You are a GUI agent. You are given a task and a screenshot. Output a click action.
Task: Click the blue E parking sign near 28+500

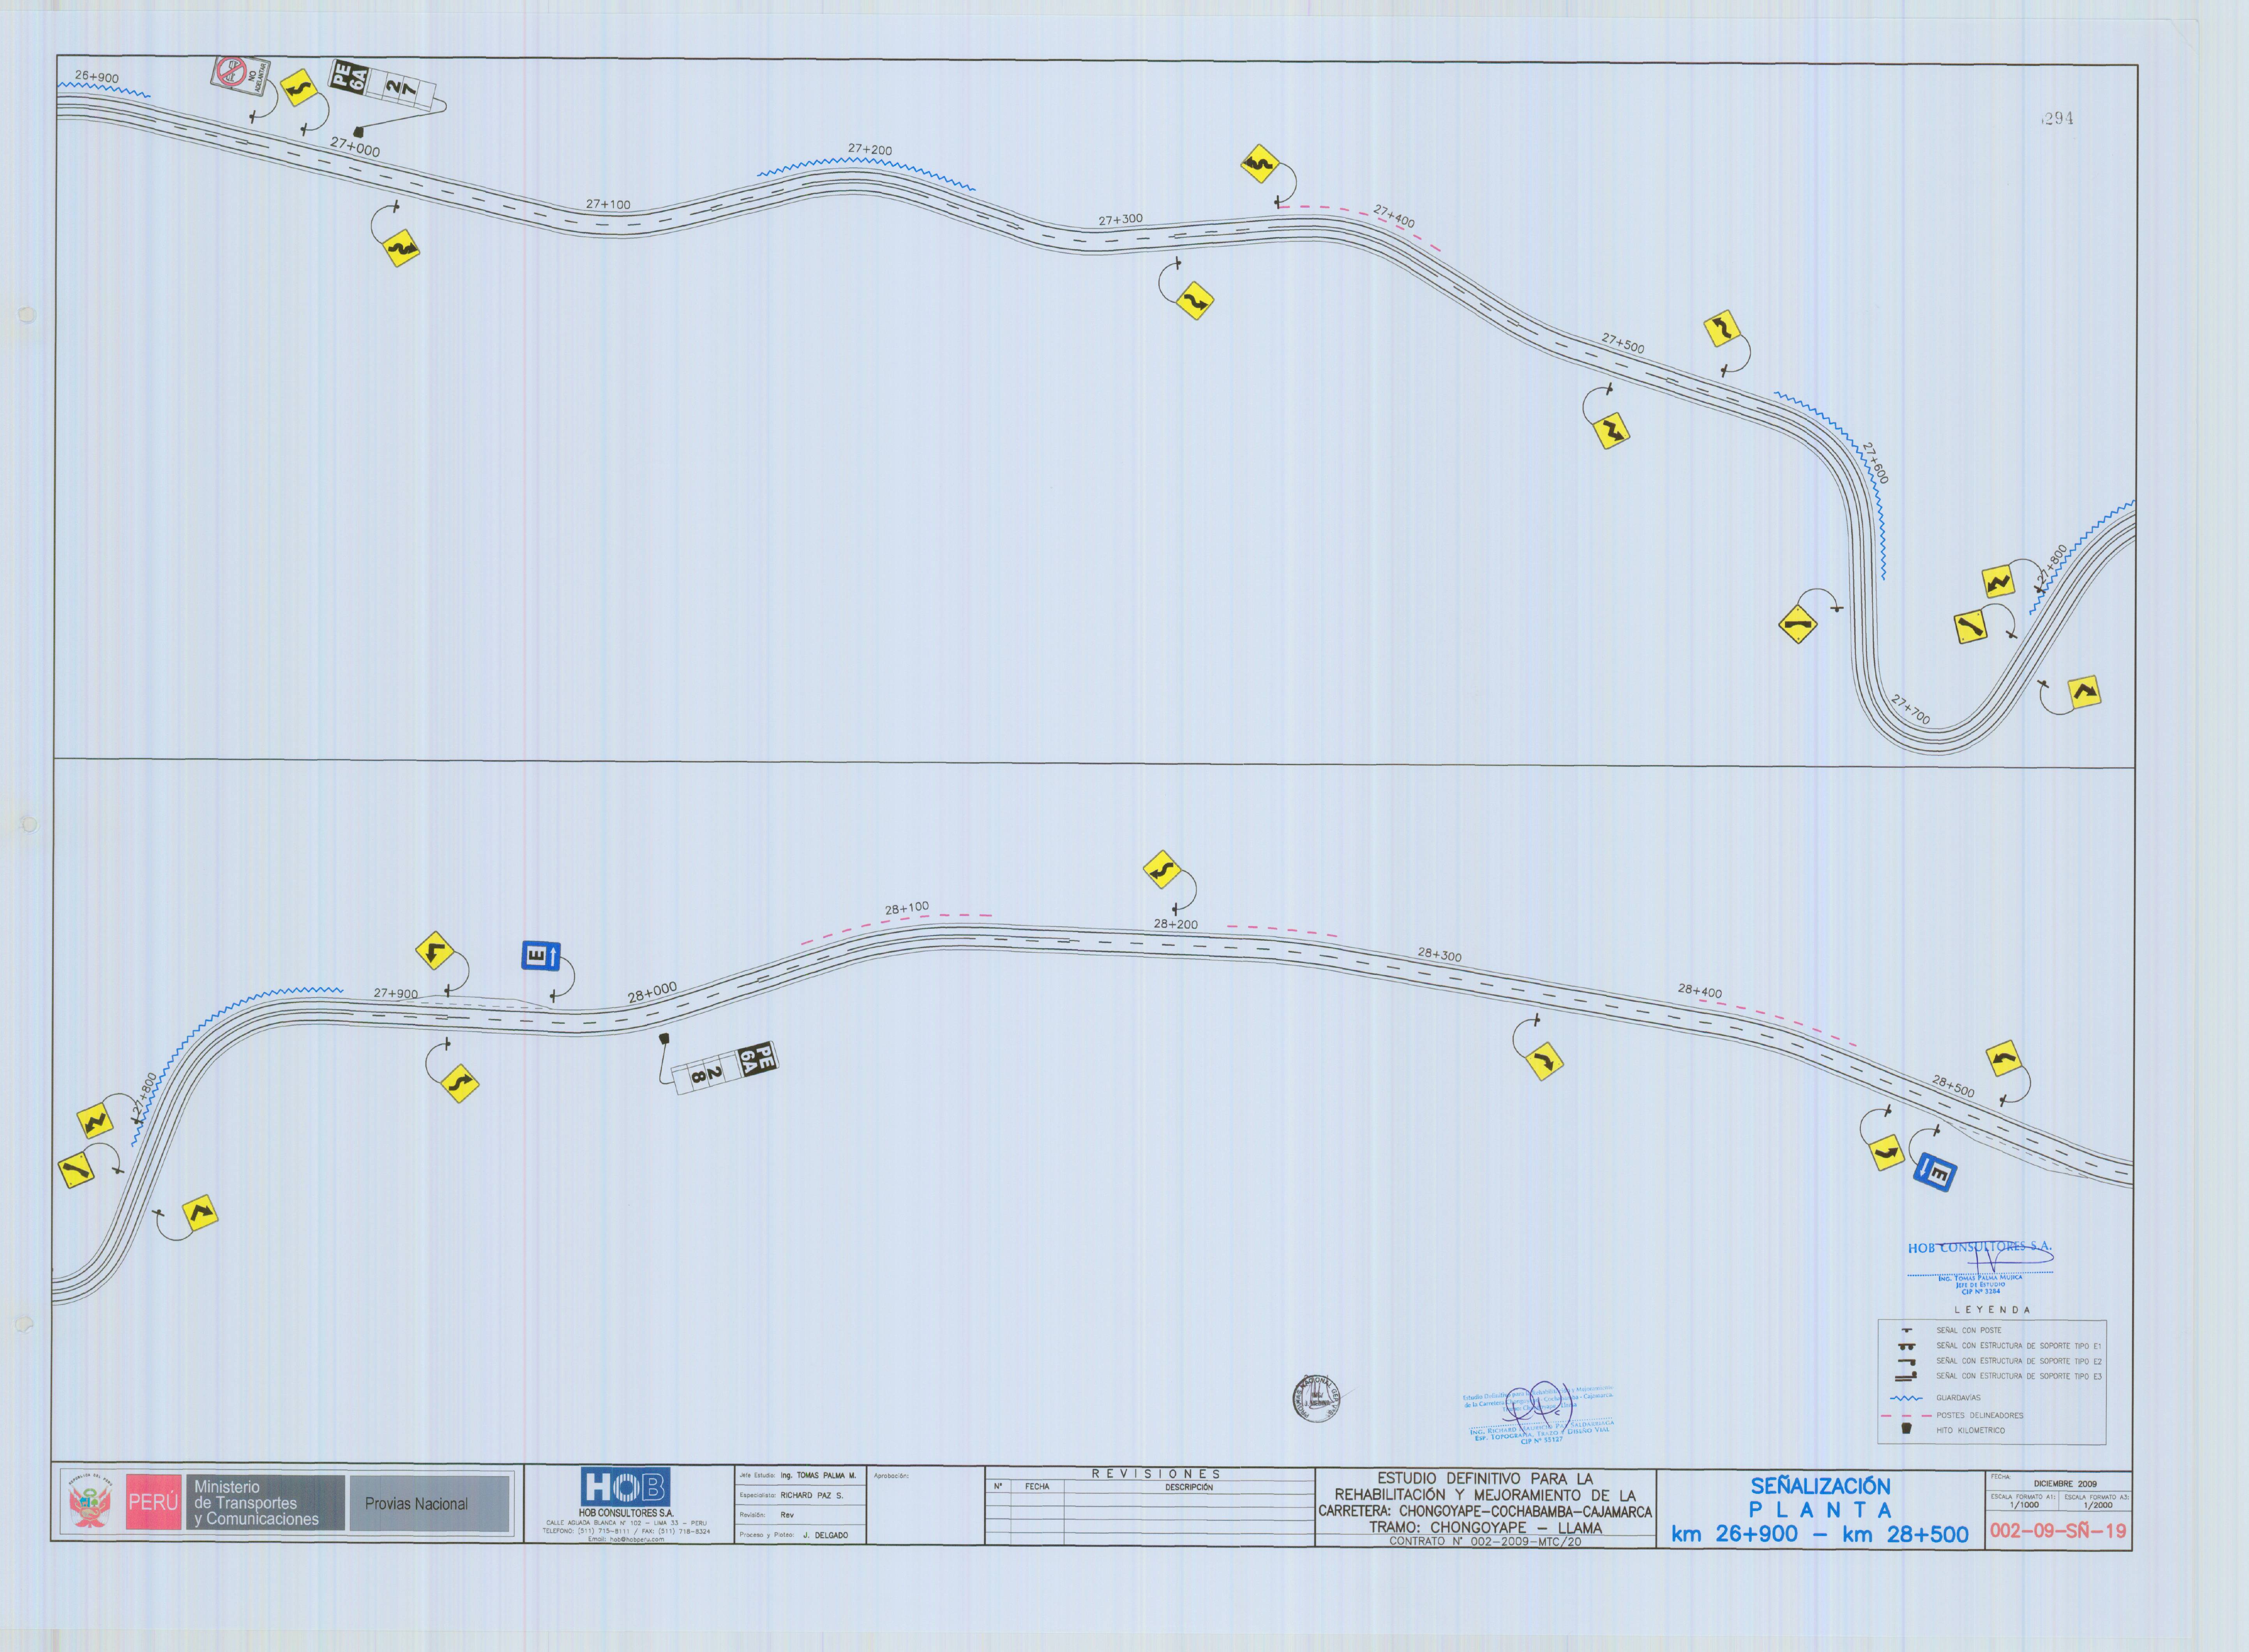tap(1934, 1172)
